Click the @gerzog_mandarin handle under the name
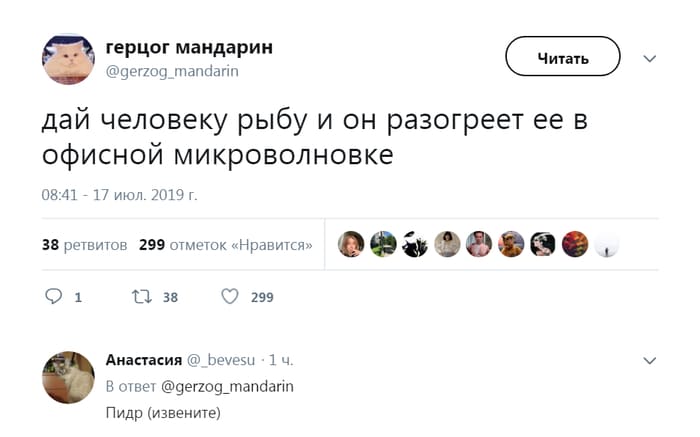This screenshot has width=700, height=437. coord(172,71)
